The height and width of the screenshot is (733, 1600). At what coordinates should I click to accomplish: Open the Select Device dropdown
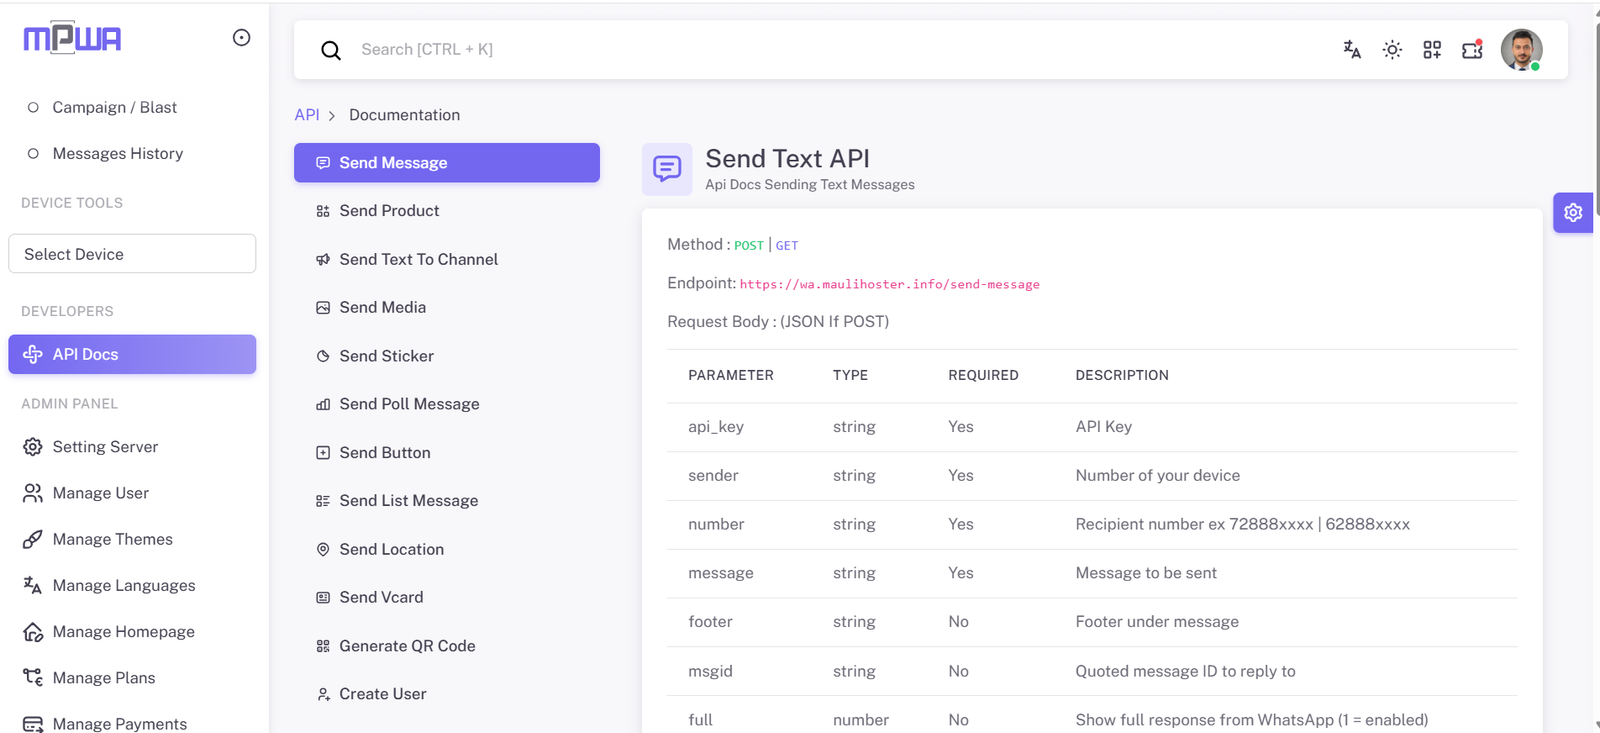pyautogui.click(x=132, y=254)
